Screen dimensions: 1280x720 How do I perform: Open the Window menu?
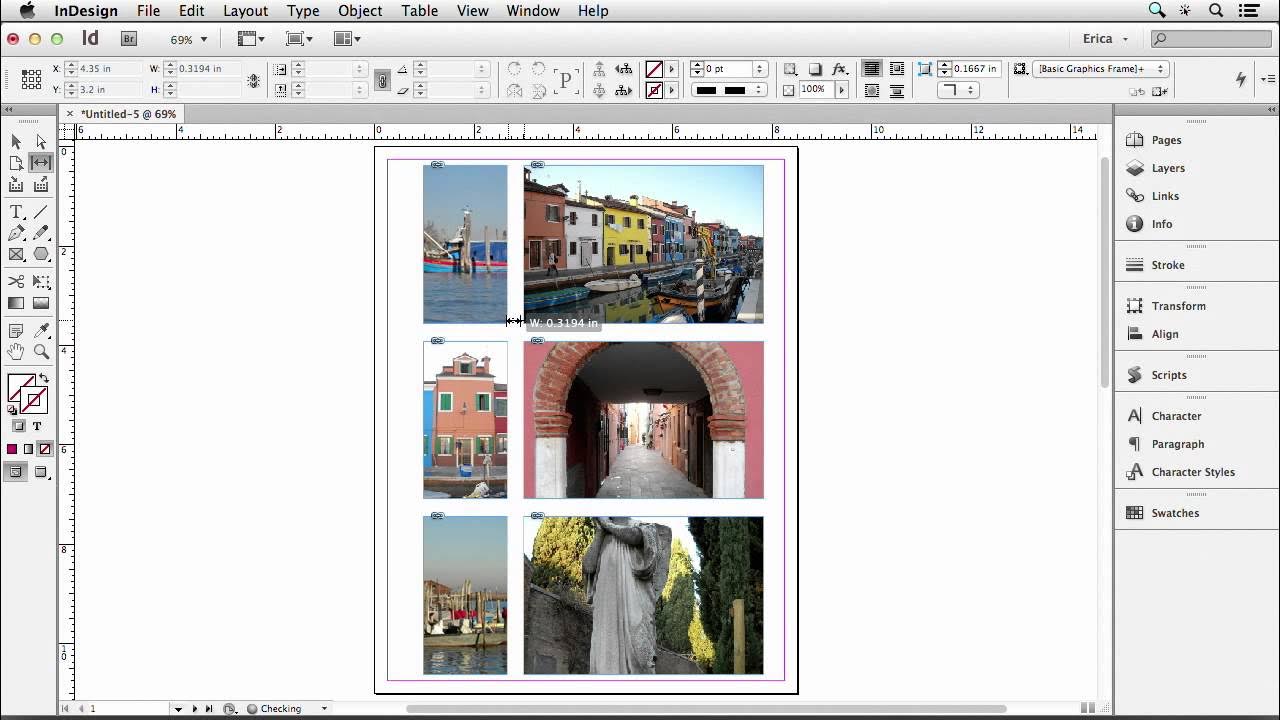pos(532,11)
